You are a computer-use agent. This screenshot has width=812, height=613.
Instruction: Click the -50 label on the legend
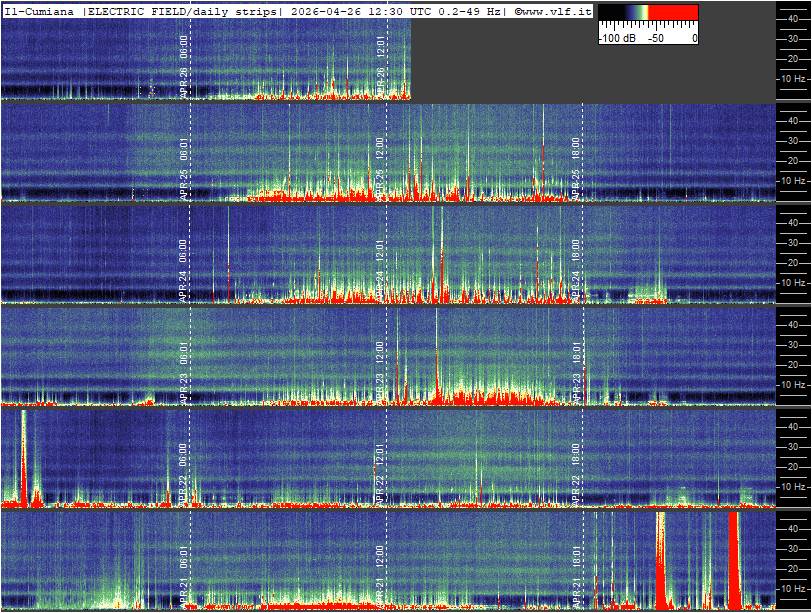pos(655,38)
